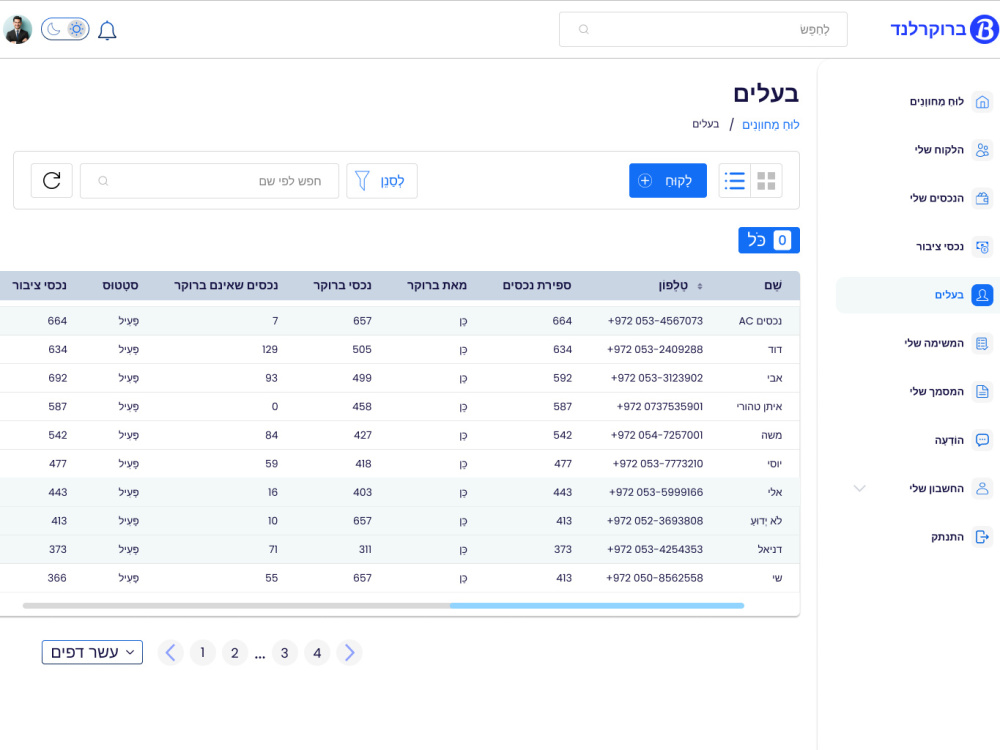Image resolution: width=1000 pixels, height=750 pixels.
Task: Click the מאת ברוקר column header
Action: coord(437,285)
